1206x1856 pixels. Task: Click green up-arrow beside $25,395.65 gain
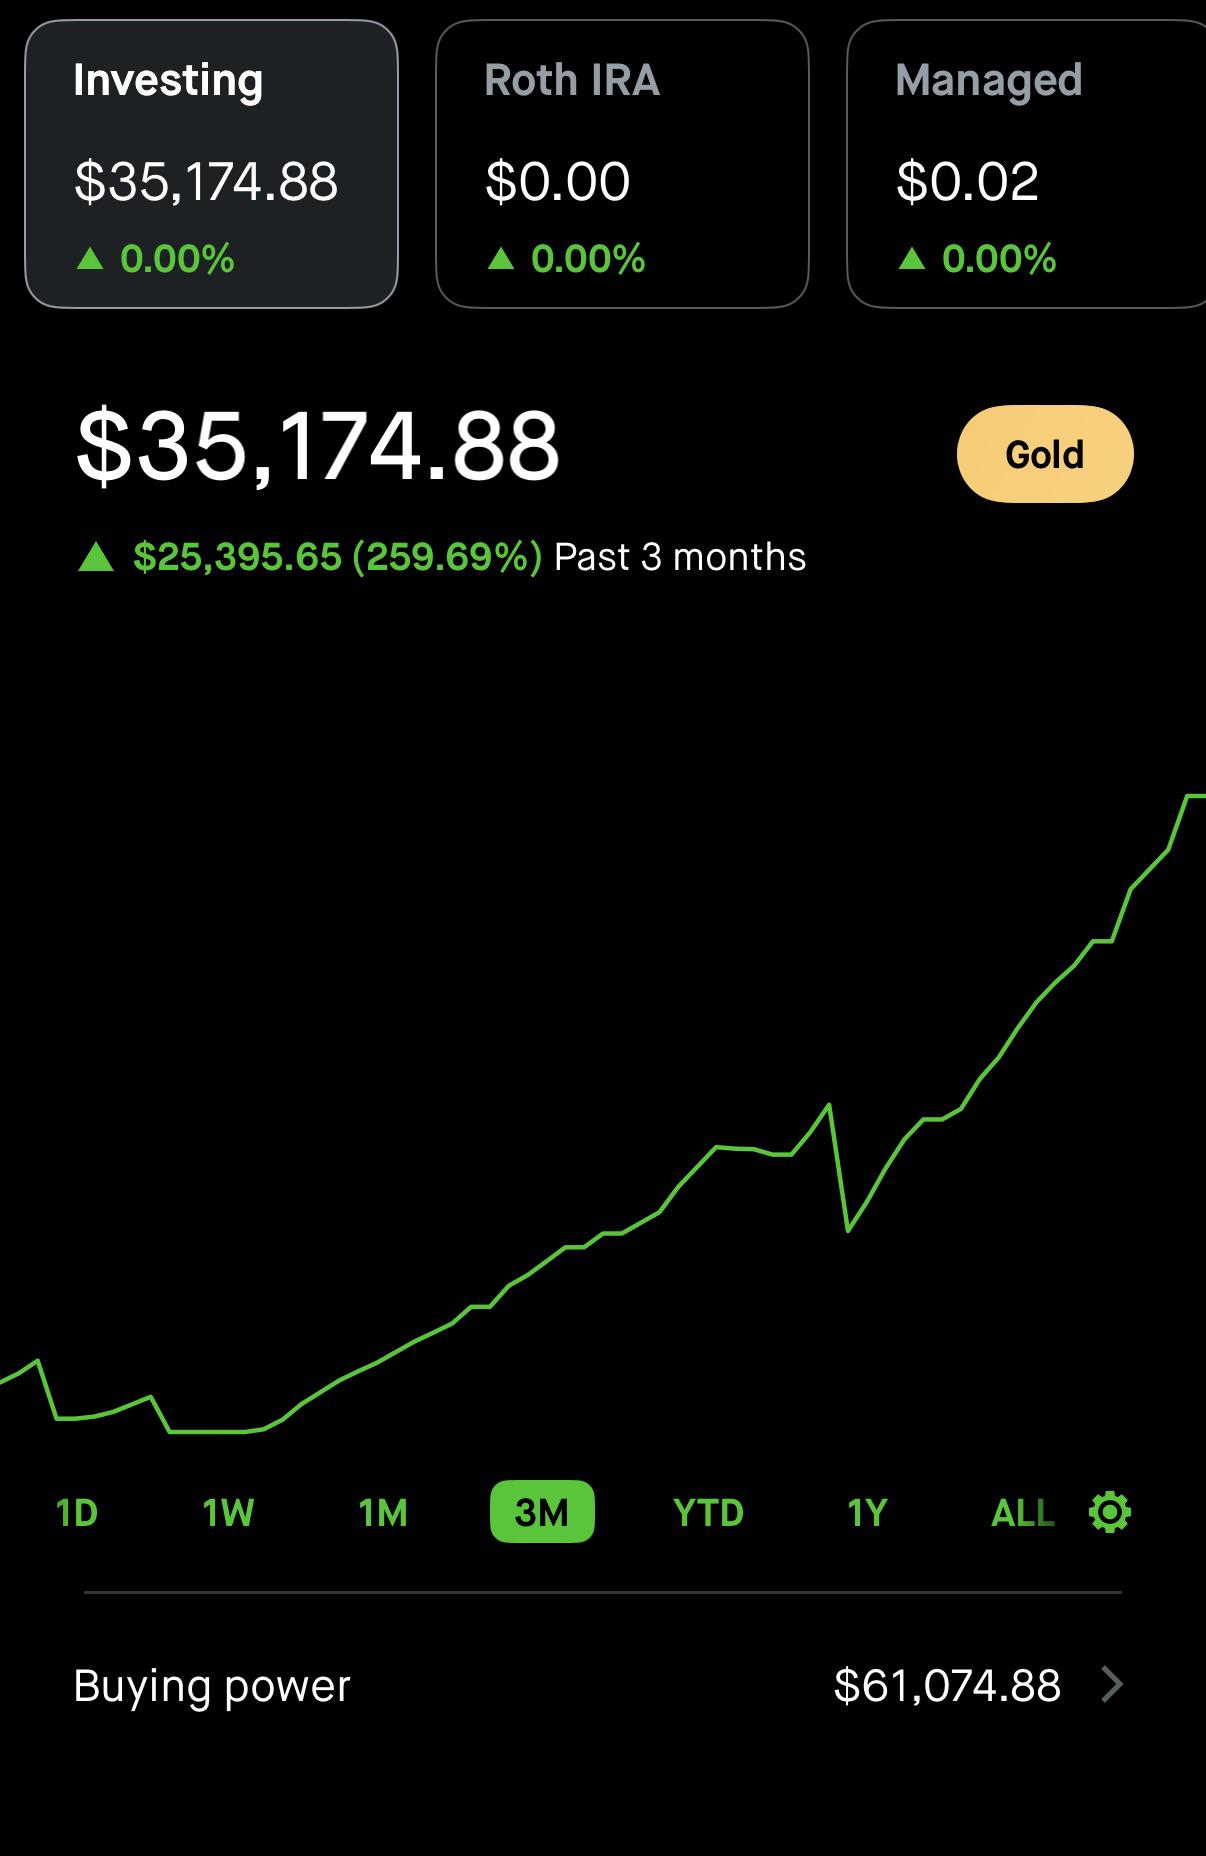tap(96, 557)
